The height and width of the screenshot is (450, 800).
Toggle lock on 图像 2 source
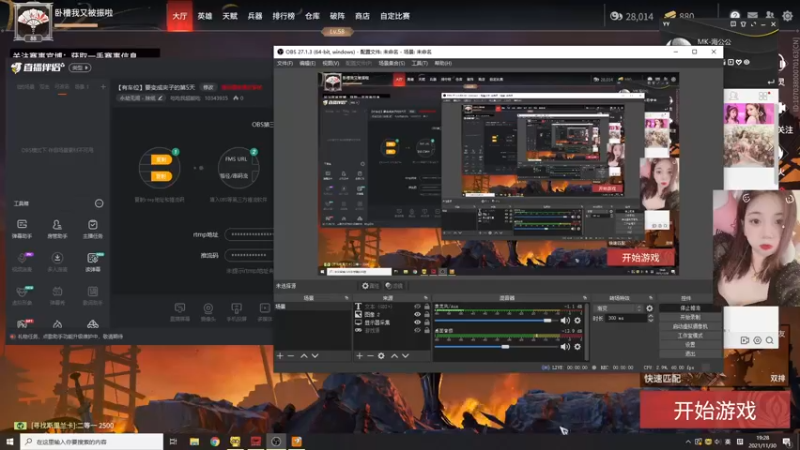[x=427, y=314]
